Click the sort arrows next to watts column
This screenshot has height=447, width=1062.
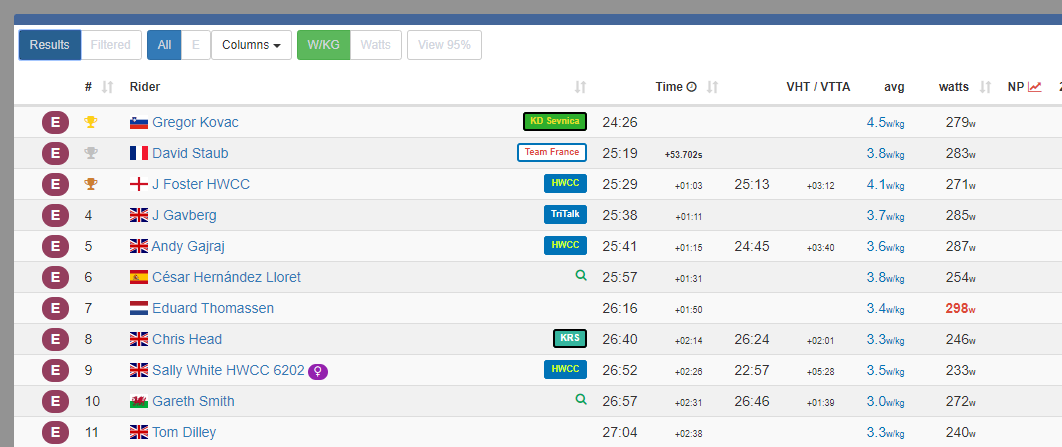985,87
